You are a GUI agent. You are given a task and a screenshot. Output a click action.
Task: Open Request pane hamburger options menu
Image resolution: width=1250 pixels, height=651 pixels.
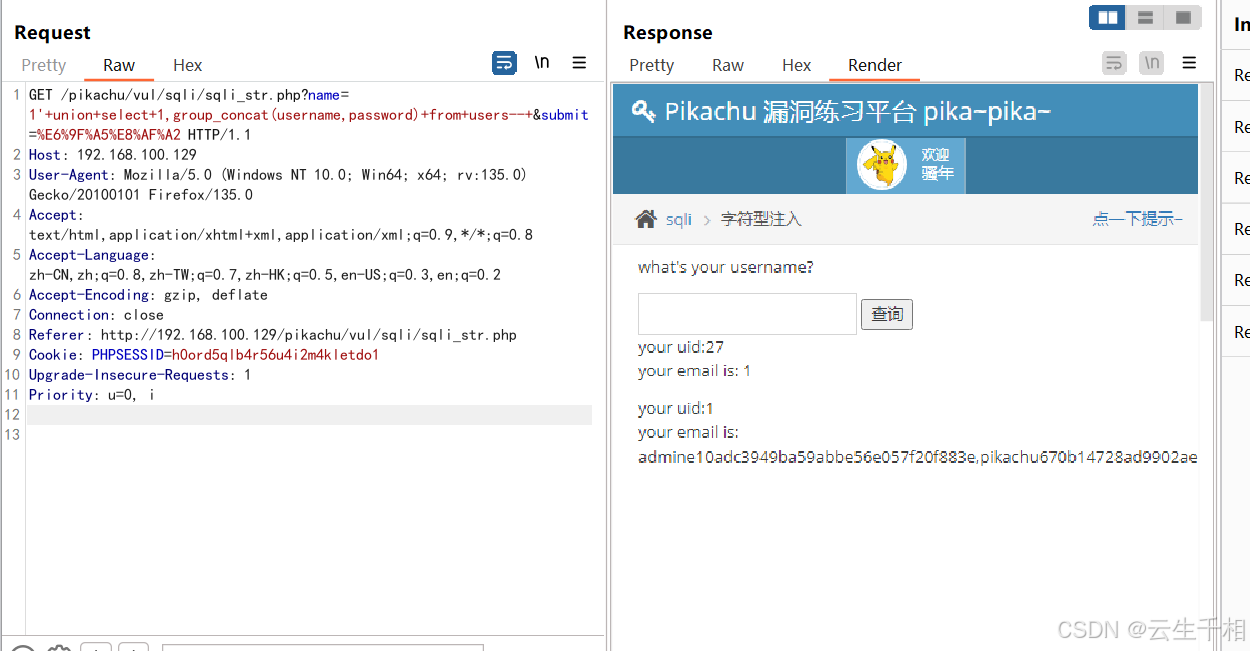(579, 63)
